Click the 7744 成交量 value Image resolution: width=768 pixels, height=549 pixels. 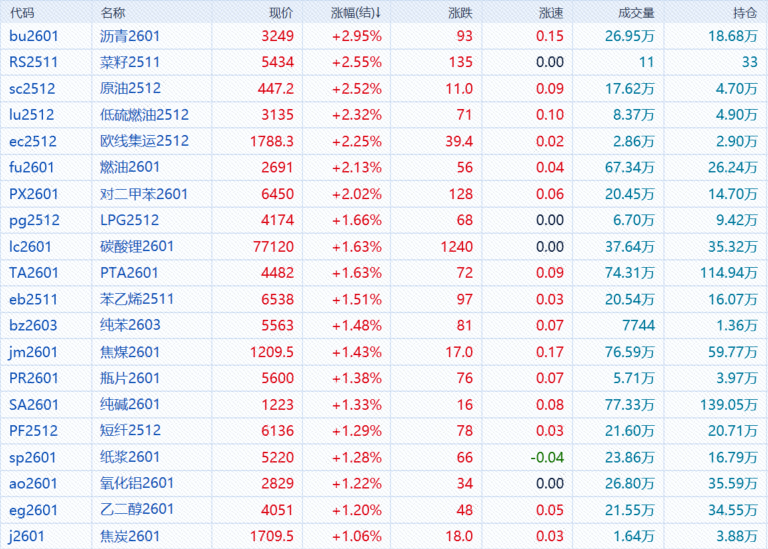click(x=638, y=326)
